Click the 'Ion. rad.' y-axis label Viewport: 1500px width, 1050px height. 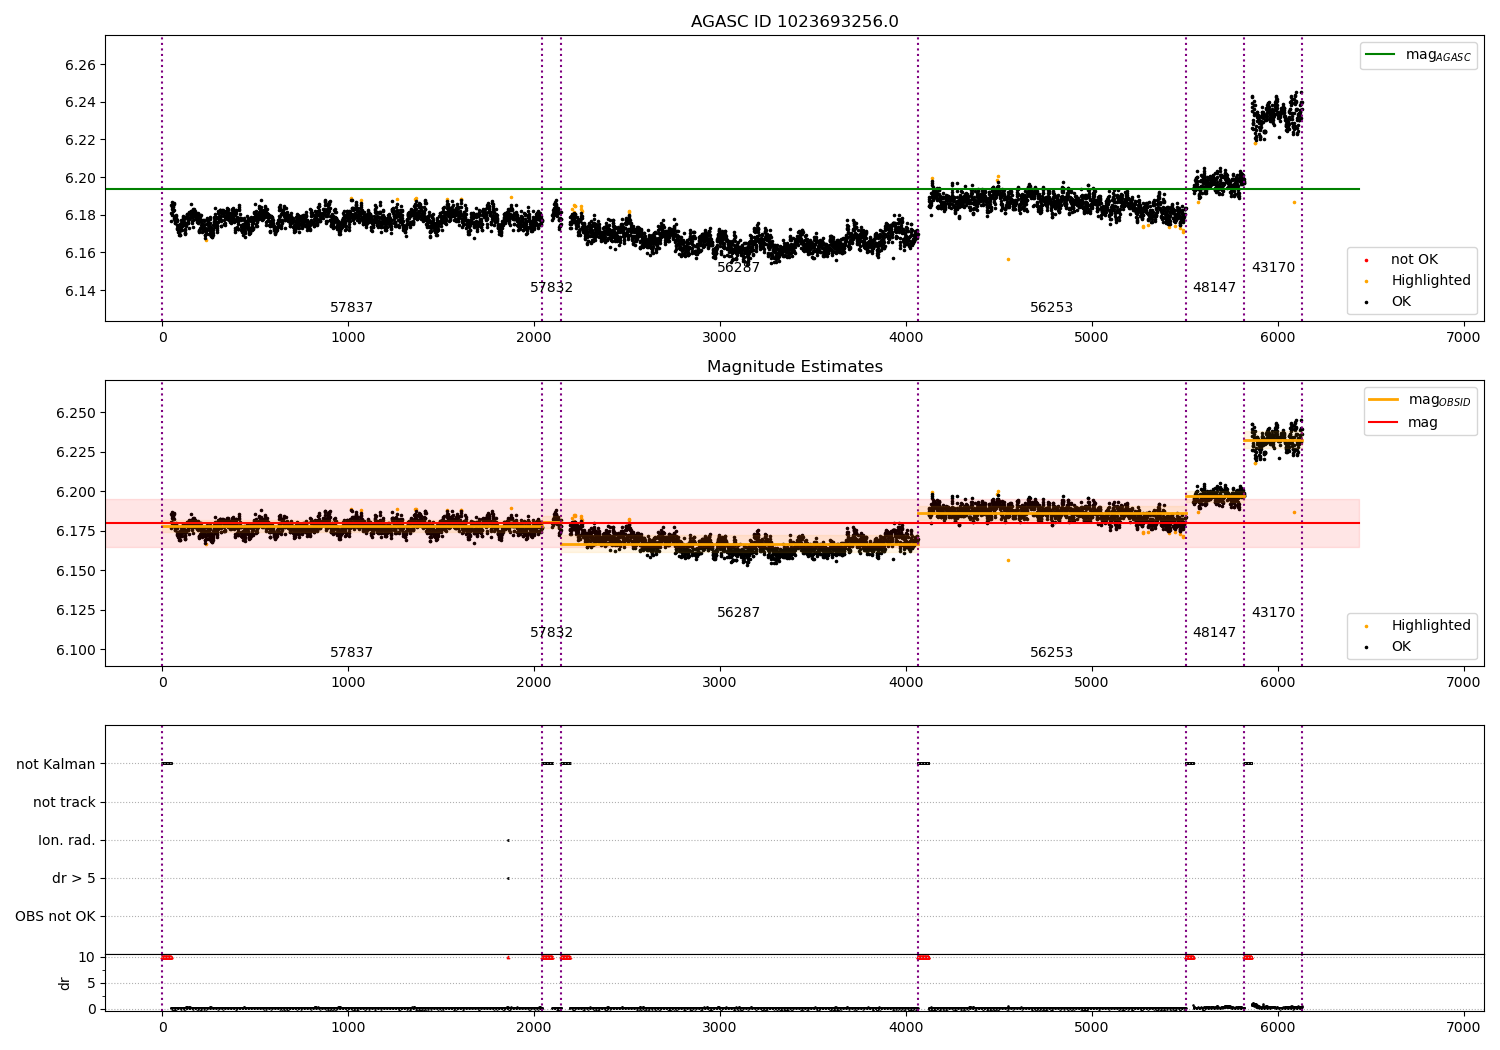[x=67, y=841]
